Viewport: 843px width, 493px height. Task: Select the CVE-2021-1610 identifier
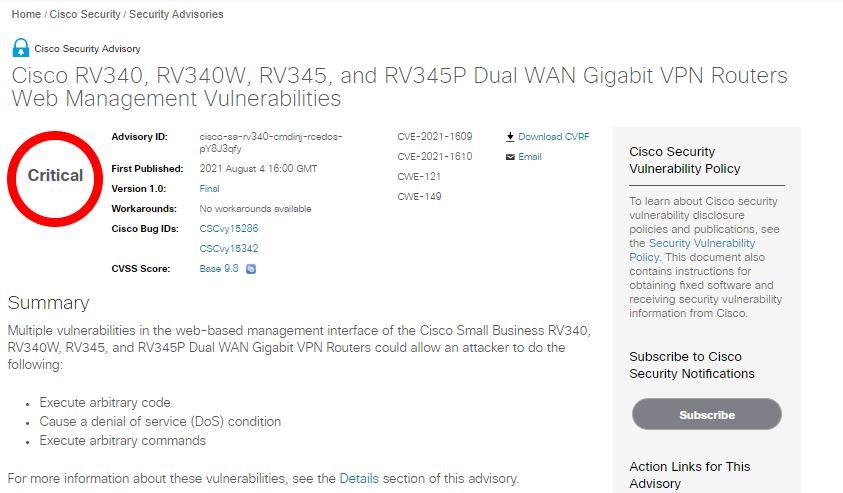tap(434, 156)
